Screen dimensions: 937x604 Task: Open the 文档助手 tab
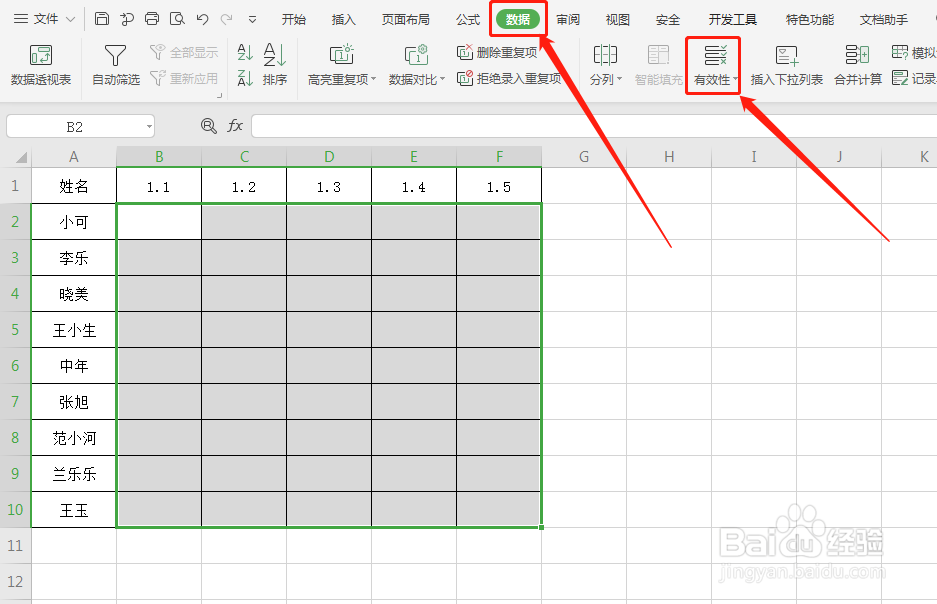tap(884, 20)
